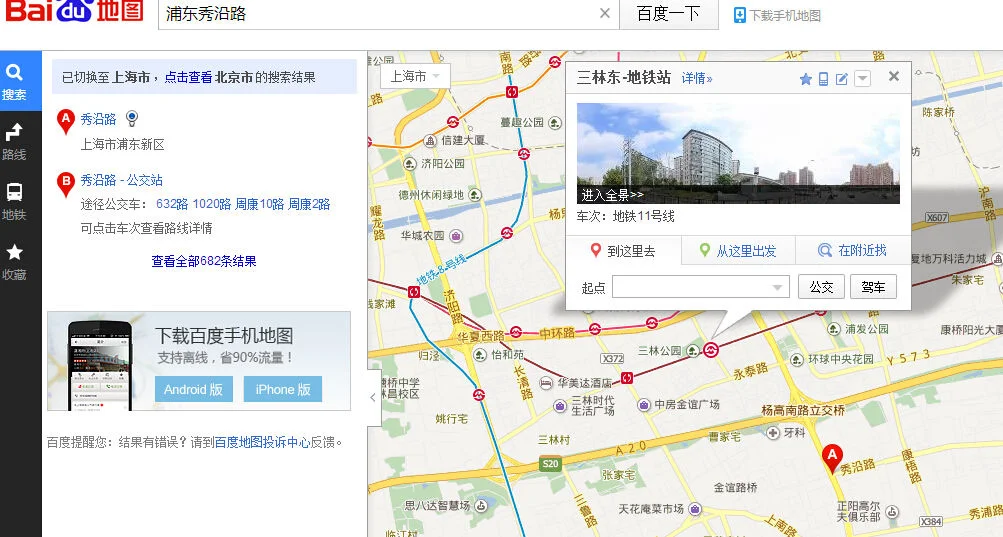The width and height of the screenshot is (1003, 537).
Task: Click the 天花庵菜市场 market icon
Action: coord(695,509)
